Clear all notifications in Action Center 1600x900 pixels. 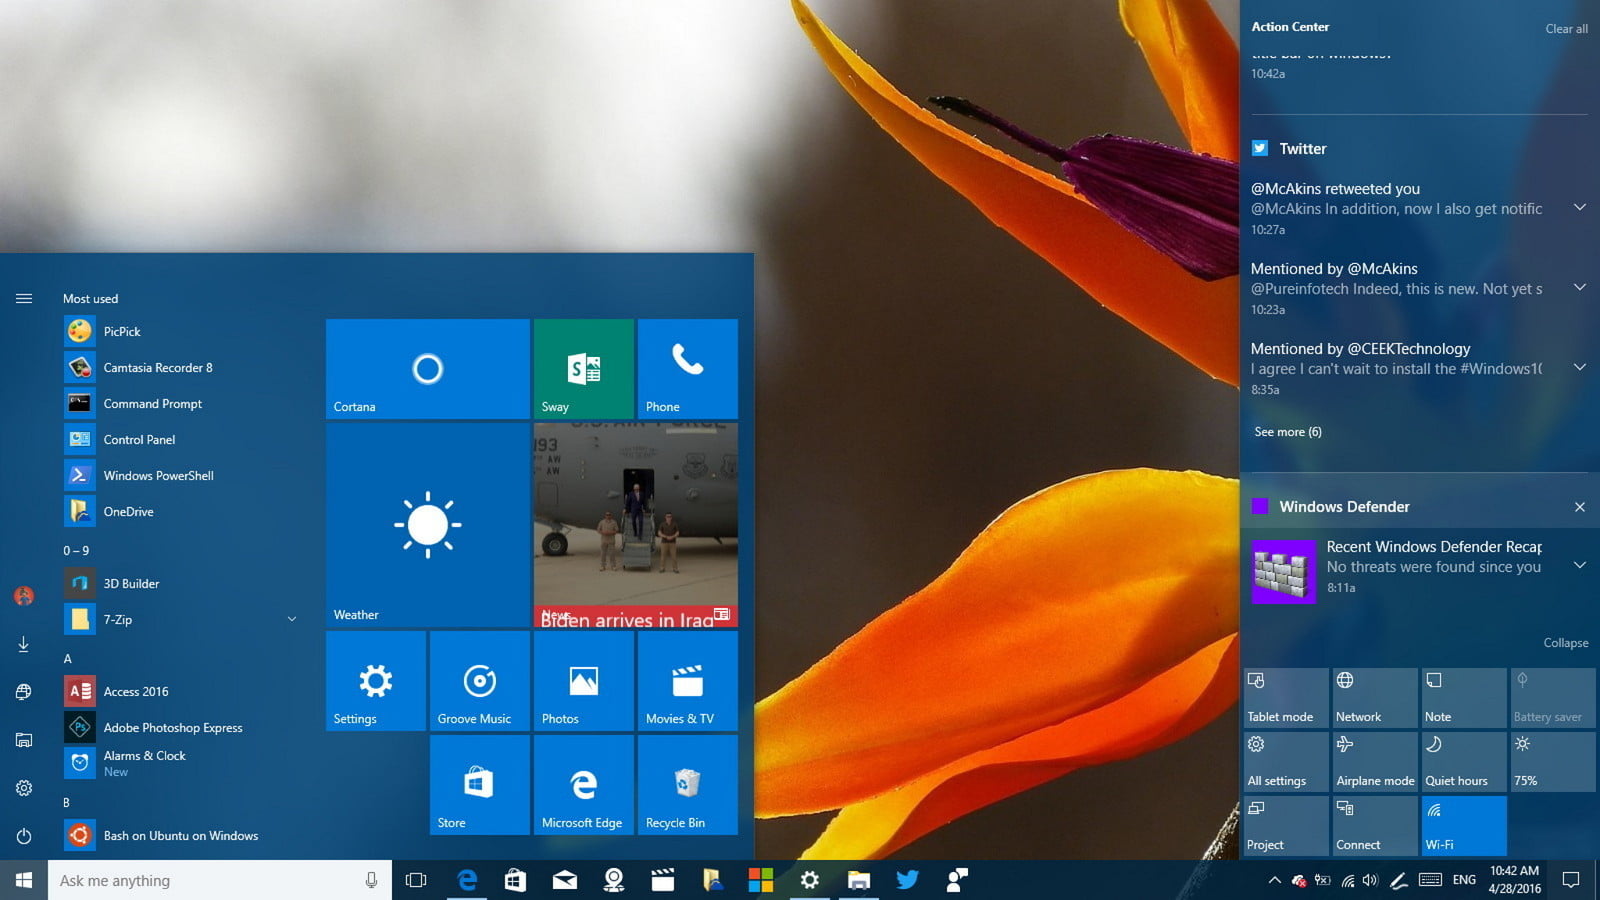pyautogui.click(x=1566, y=29)
